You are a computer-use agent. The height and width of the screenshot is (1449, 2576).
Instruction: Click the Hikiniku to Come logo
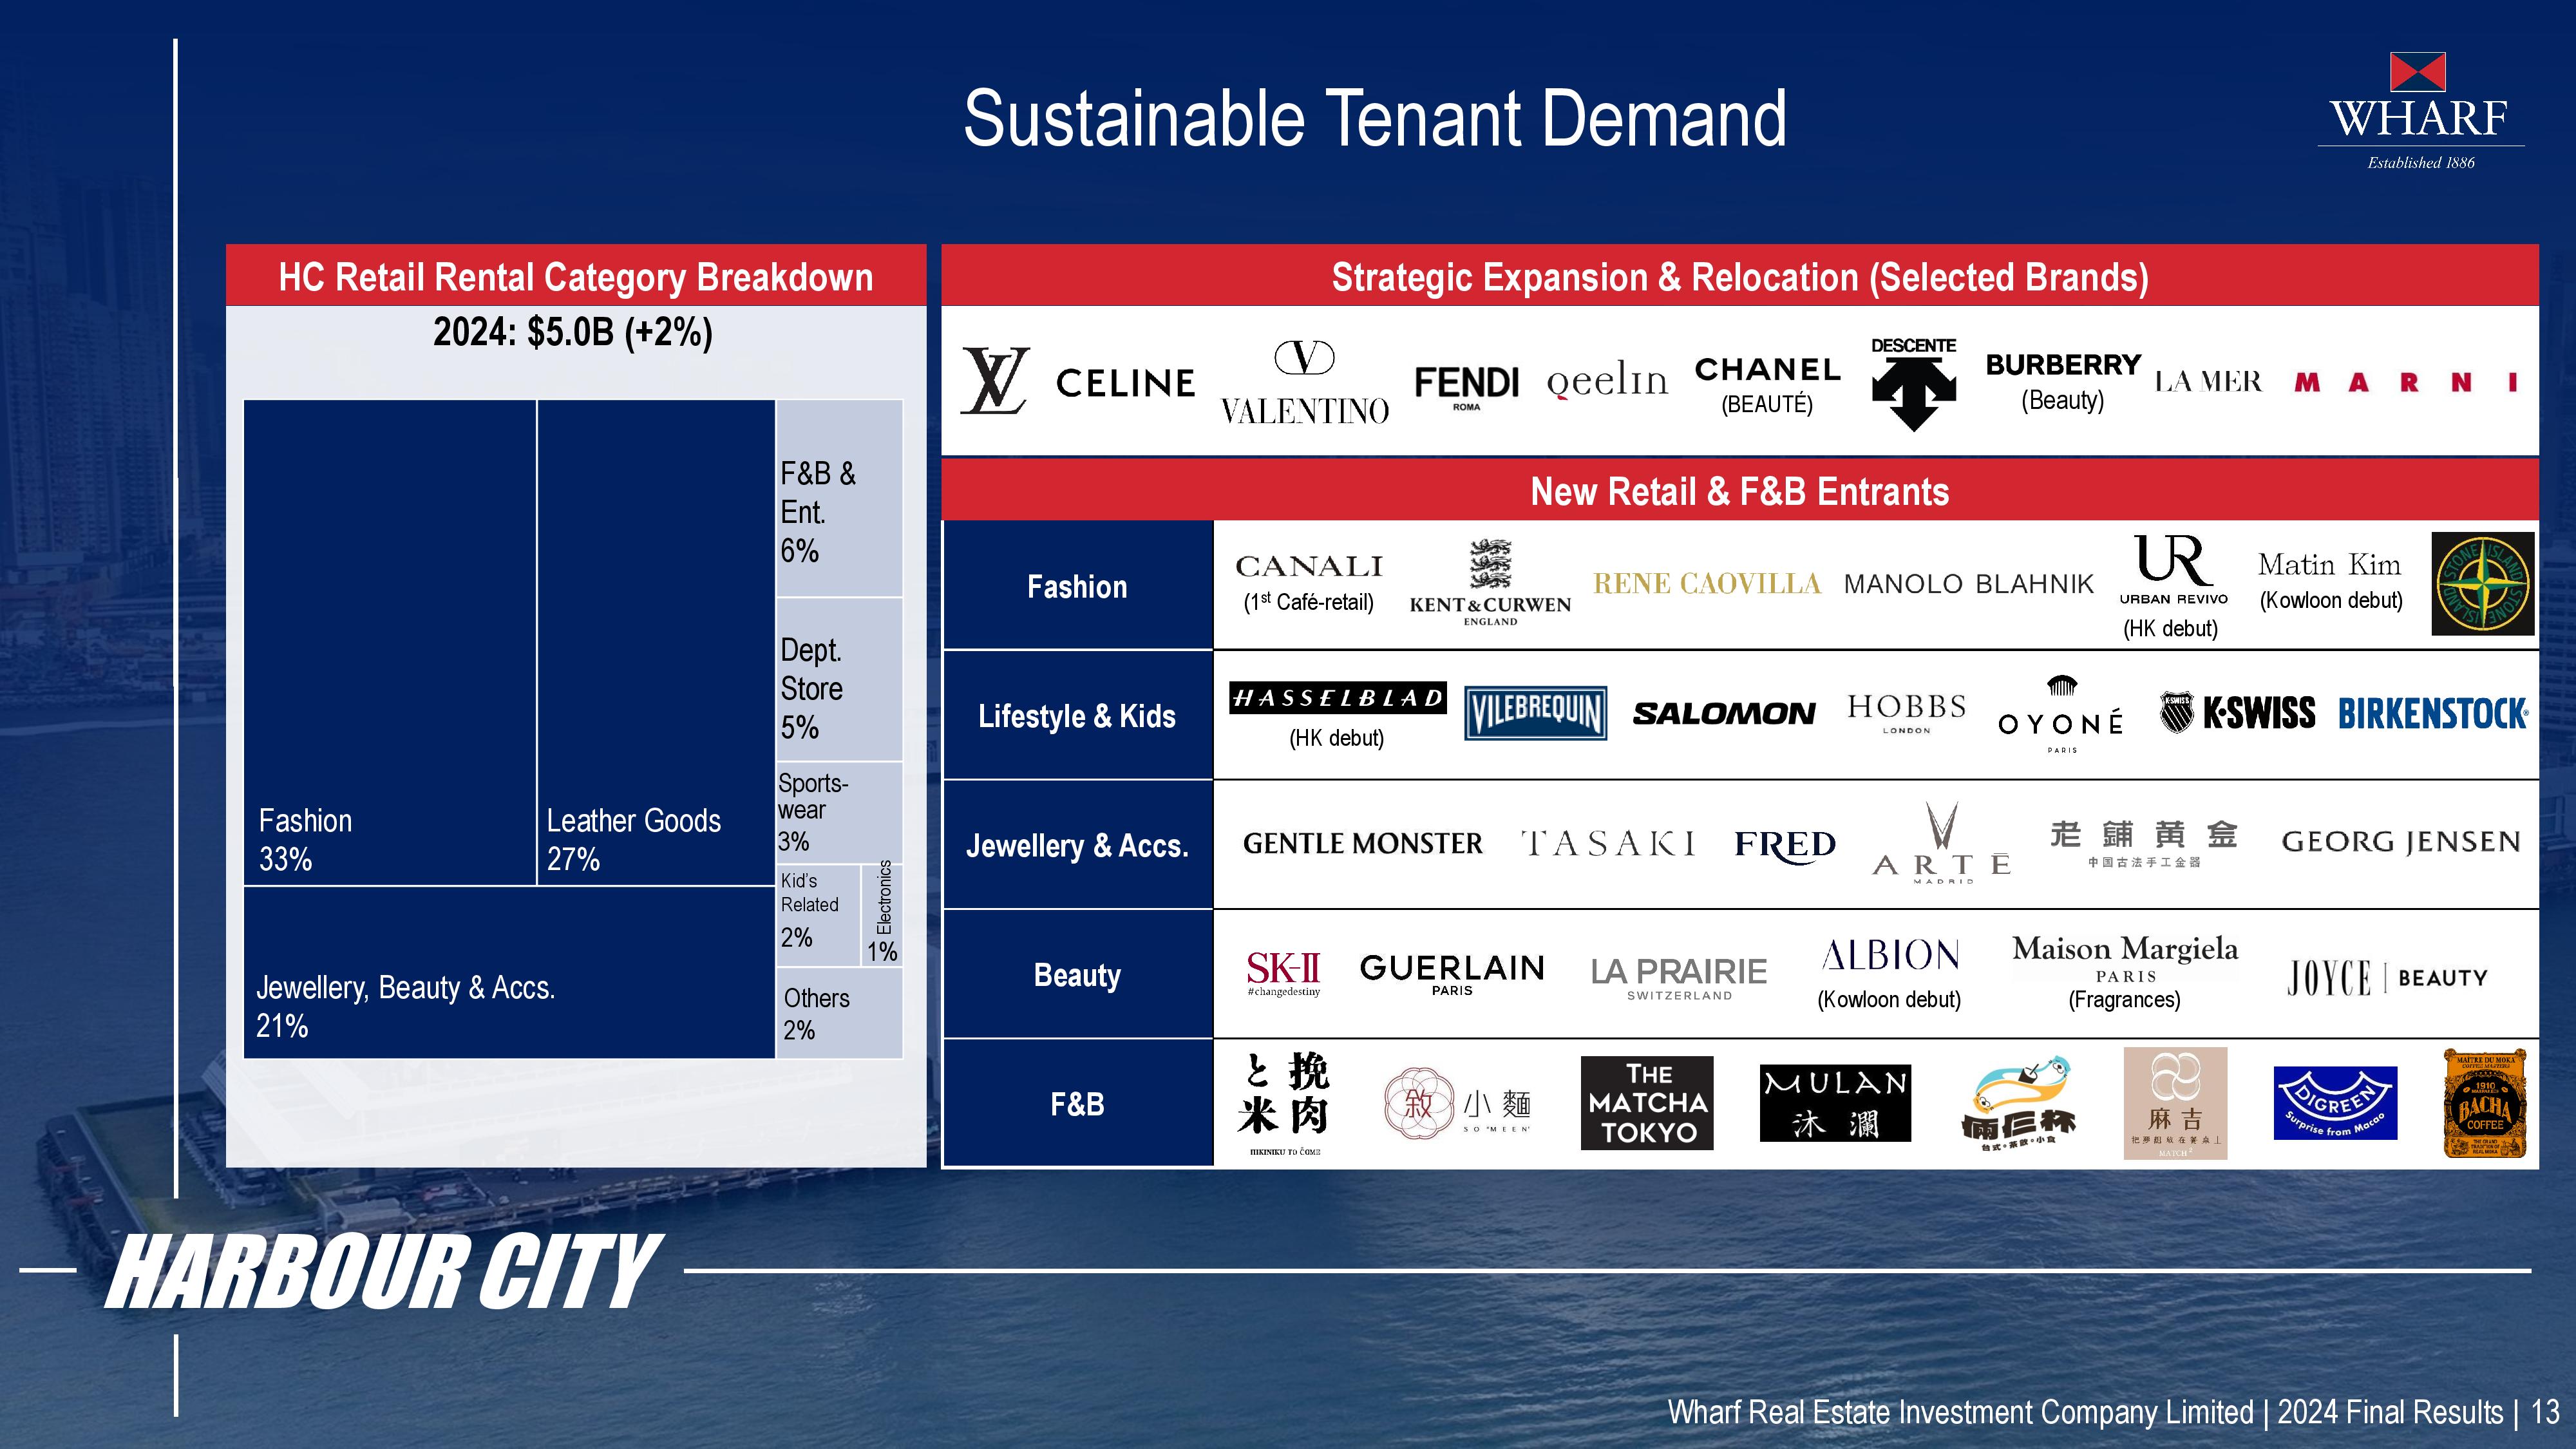coord(1284,1104)
